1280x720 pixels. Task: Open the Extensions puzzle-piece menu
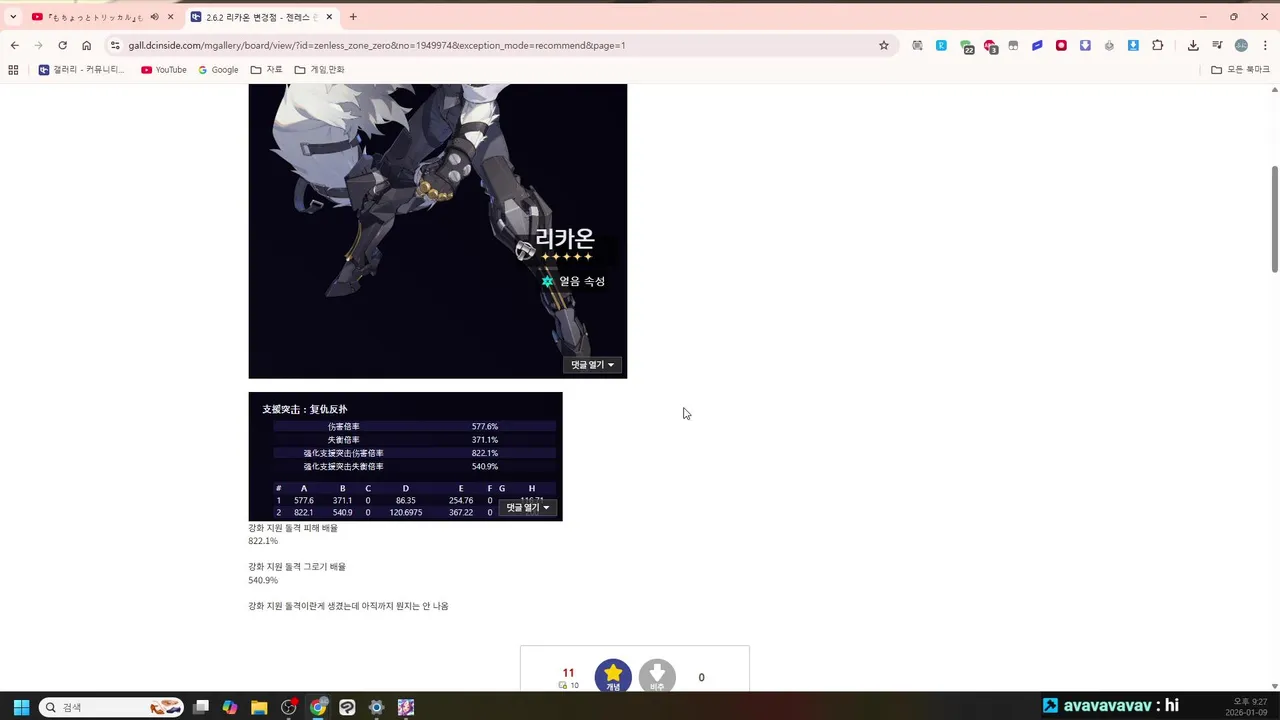(1158, 45)
